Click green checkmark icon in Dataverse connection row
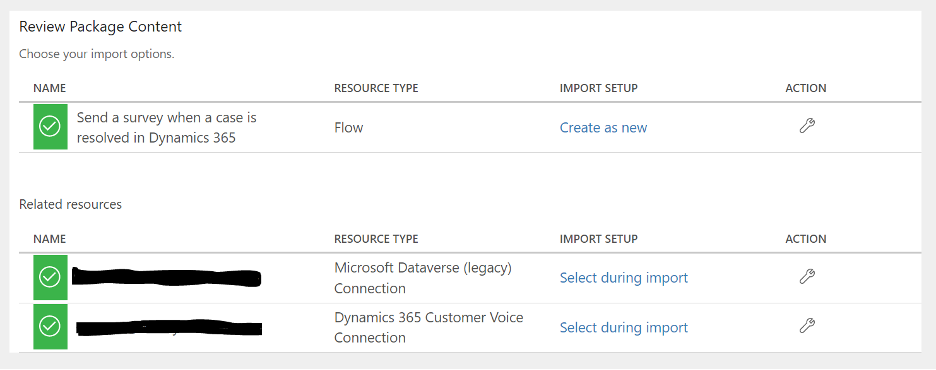Screen dimensions: 936x370 point(50,278)
